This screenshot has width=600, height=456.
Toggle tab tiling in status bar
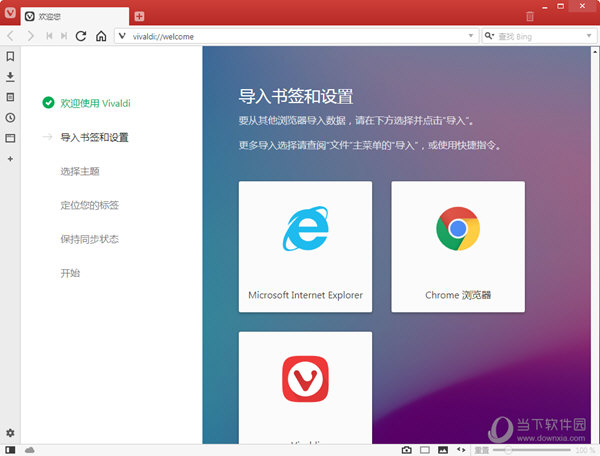(x=425, y=450)
